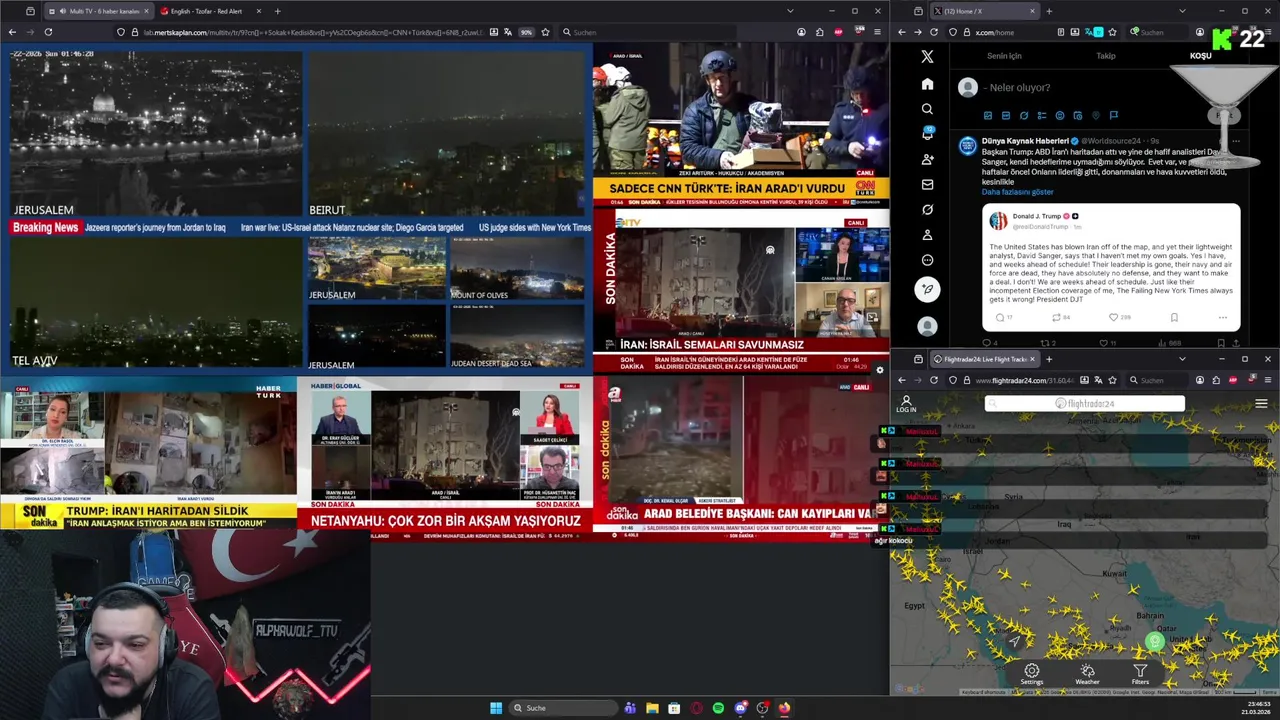
Task: Open Profile icon in X sidebar
Action: coord(927,235)
